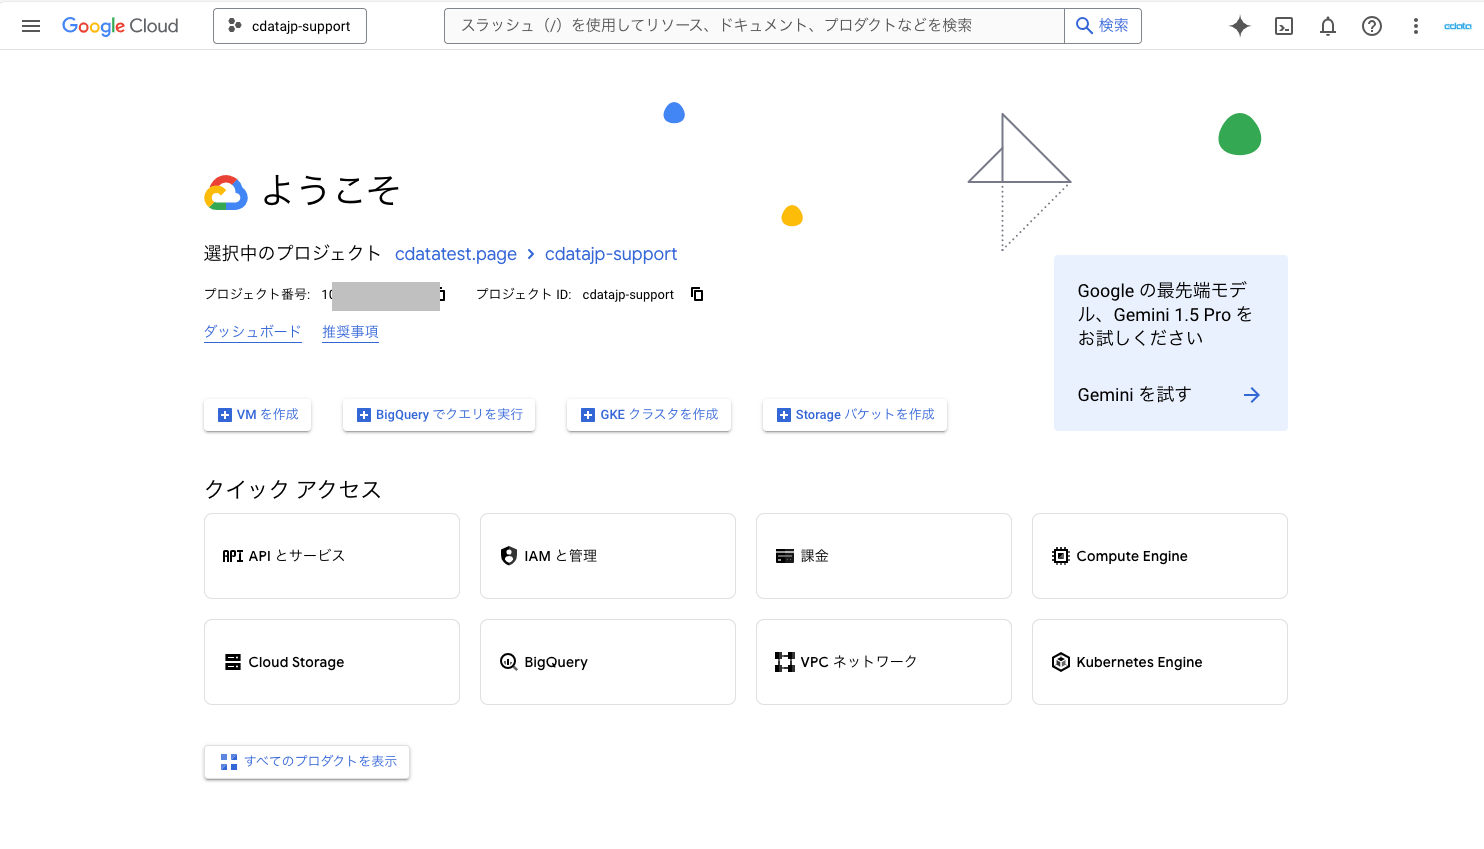The height and width of the screenshot is (849, 1484).
Task: Open the three-dot settings menu
Action: pos(1415,26)
